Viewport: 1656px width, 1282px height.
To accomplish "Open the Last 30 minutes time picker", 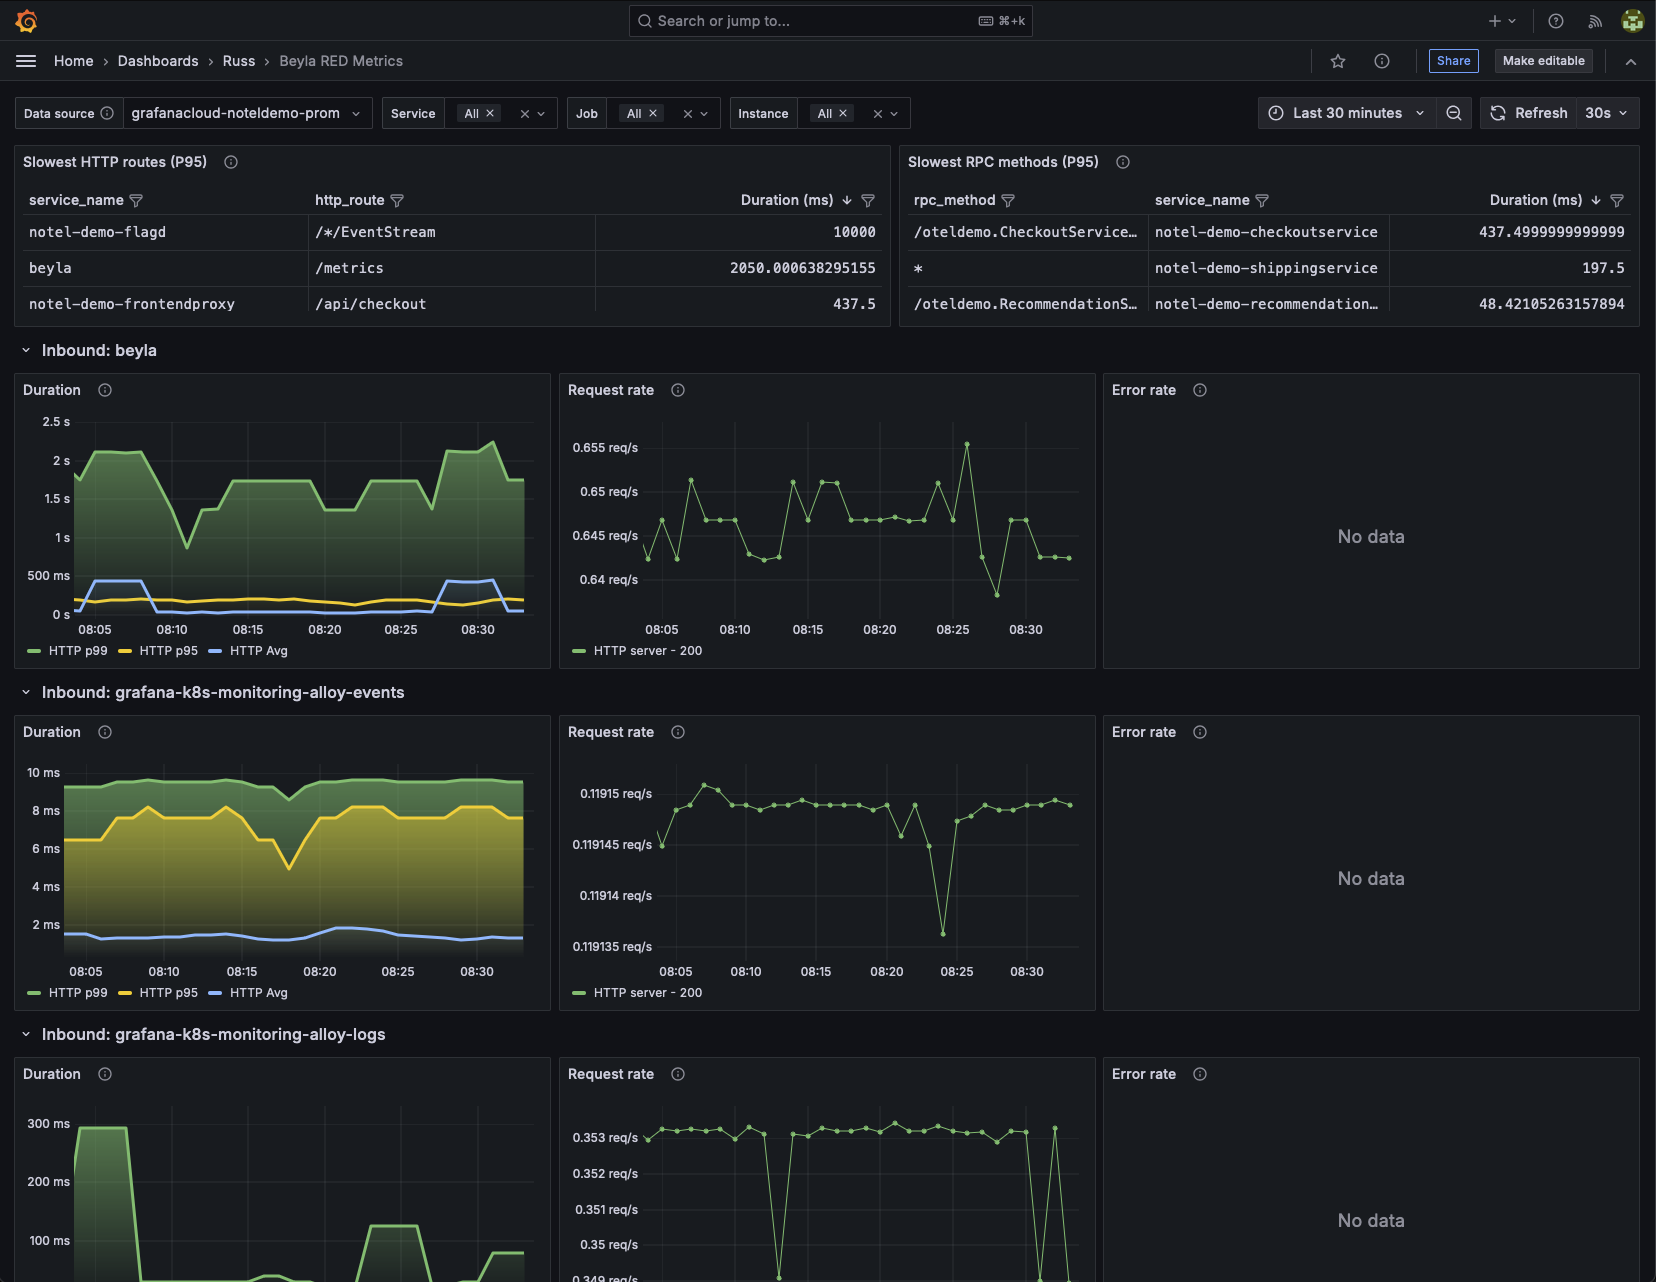I will click(1345, 113).
